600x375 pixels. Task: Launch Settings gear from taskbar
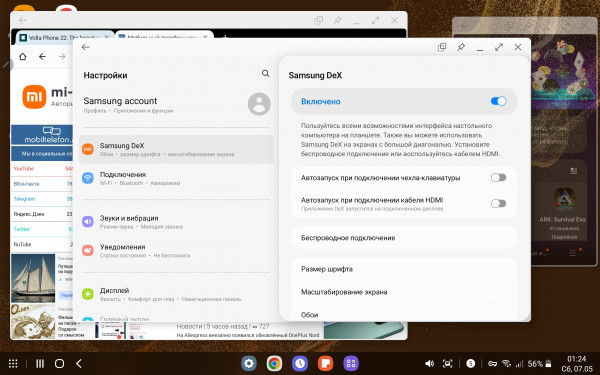(249, 363)
